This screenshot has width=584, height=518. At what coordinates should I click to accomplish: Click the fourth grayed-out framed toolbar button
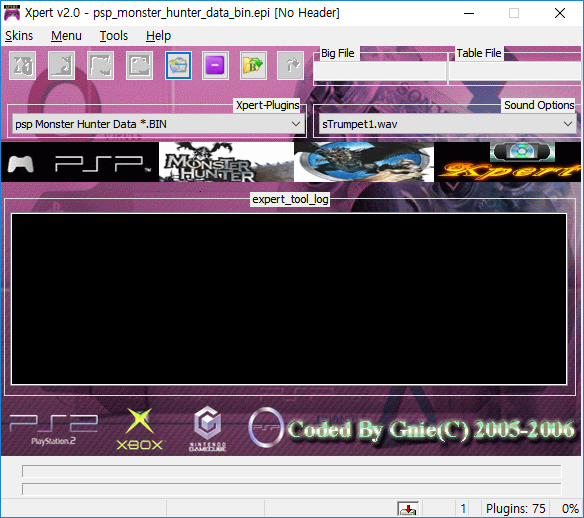coord(139,66)
